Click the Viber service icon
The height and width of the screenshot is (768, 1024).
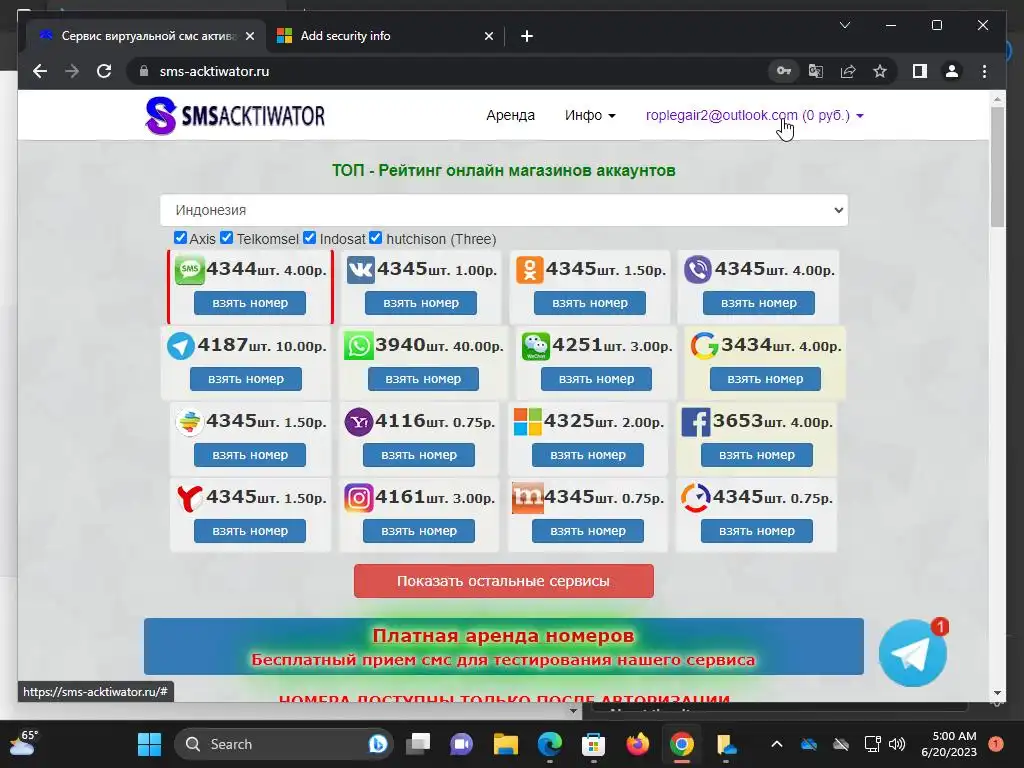[698, 270]
